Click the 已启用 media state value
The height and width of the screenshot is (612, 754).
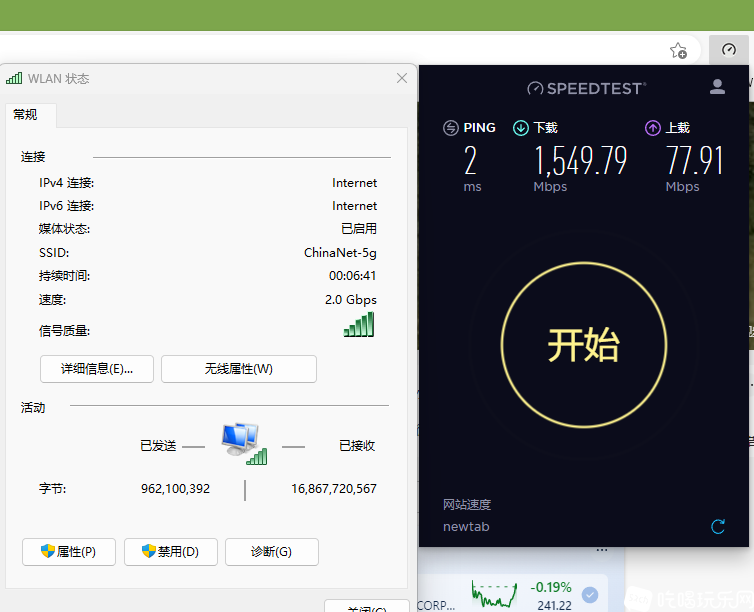(359, 229)
